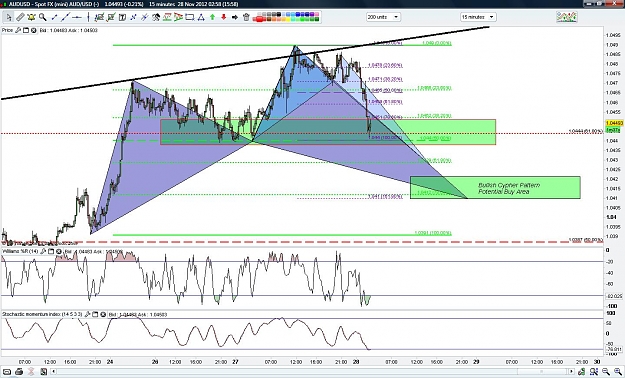
Task: Open the 200 units dropdown
Action: coord(383,17)
